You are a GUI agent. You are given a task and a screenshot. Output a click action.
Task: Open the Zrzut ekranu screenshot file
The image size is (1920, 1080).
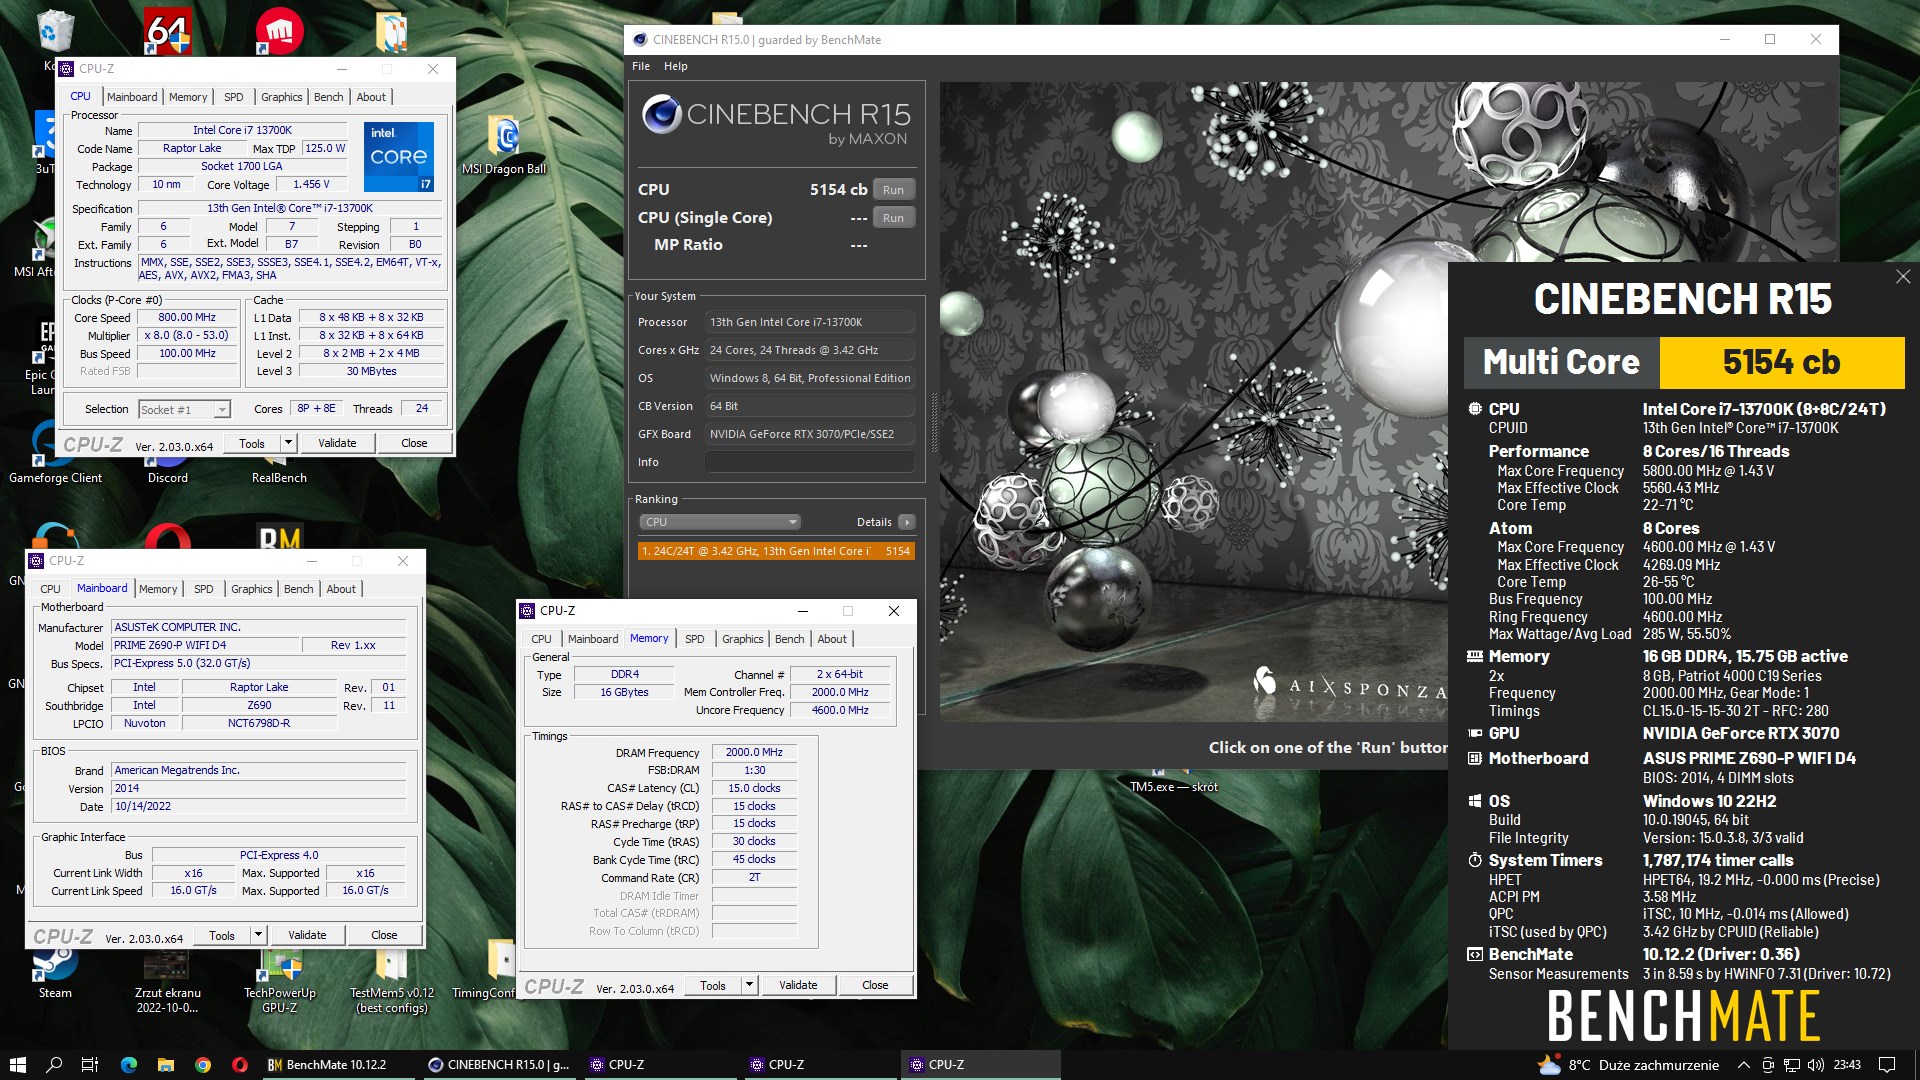(167, 982)
